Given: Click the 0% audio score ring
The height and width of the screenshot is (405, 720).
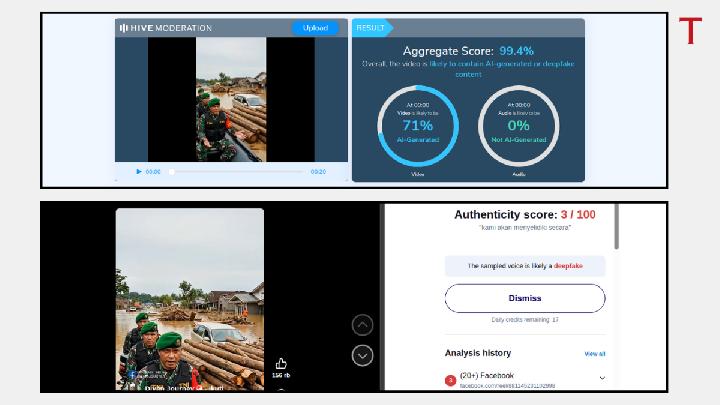Looking at the screenshot, I should 518,126.
